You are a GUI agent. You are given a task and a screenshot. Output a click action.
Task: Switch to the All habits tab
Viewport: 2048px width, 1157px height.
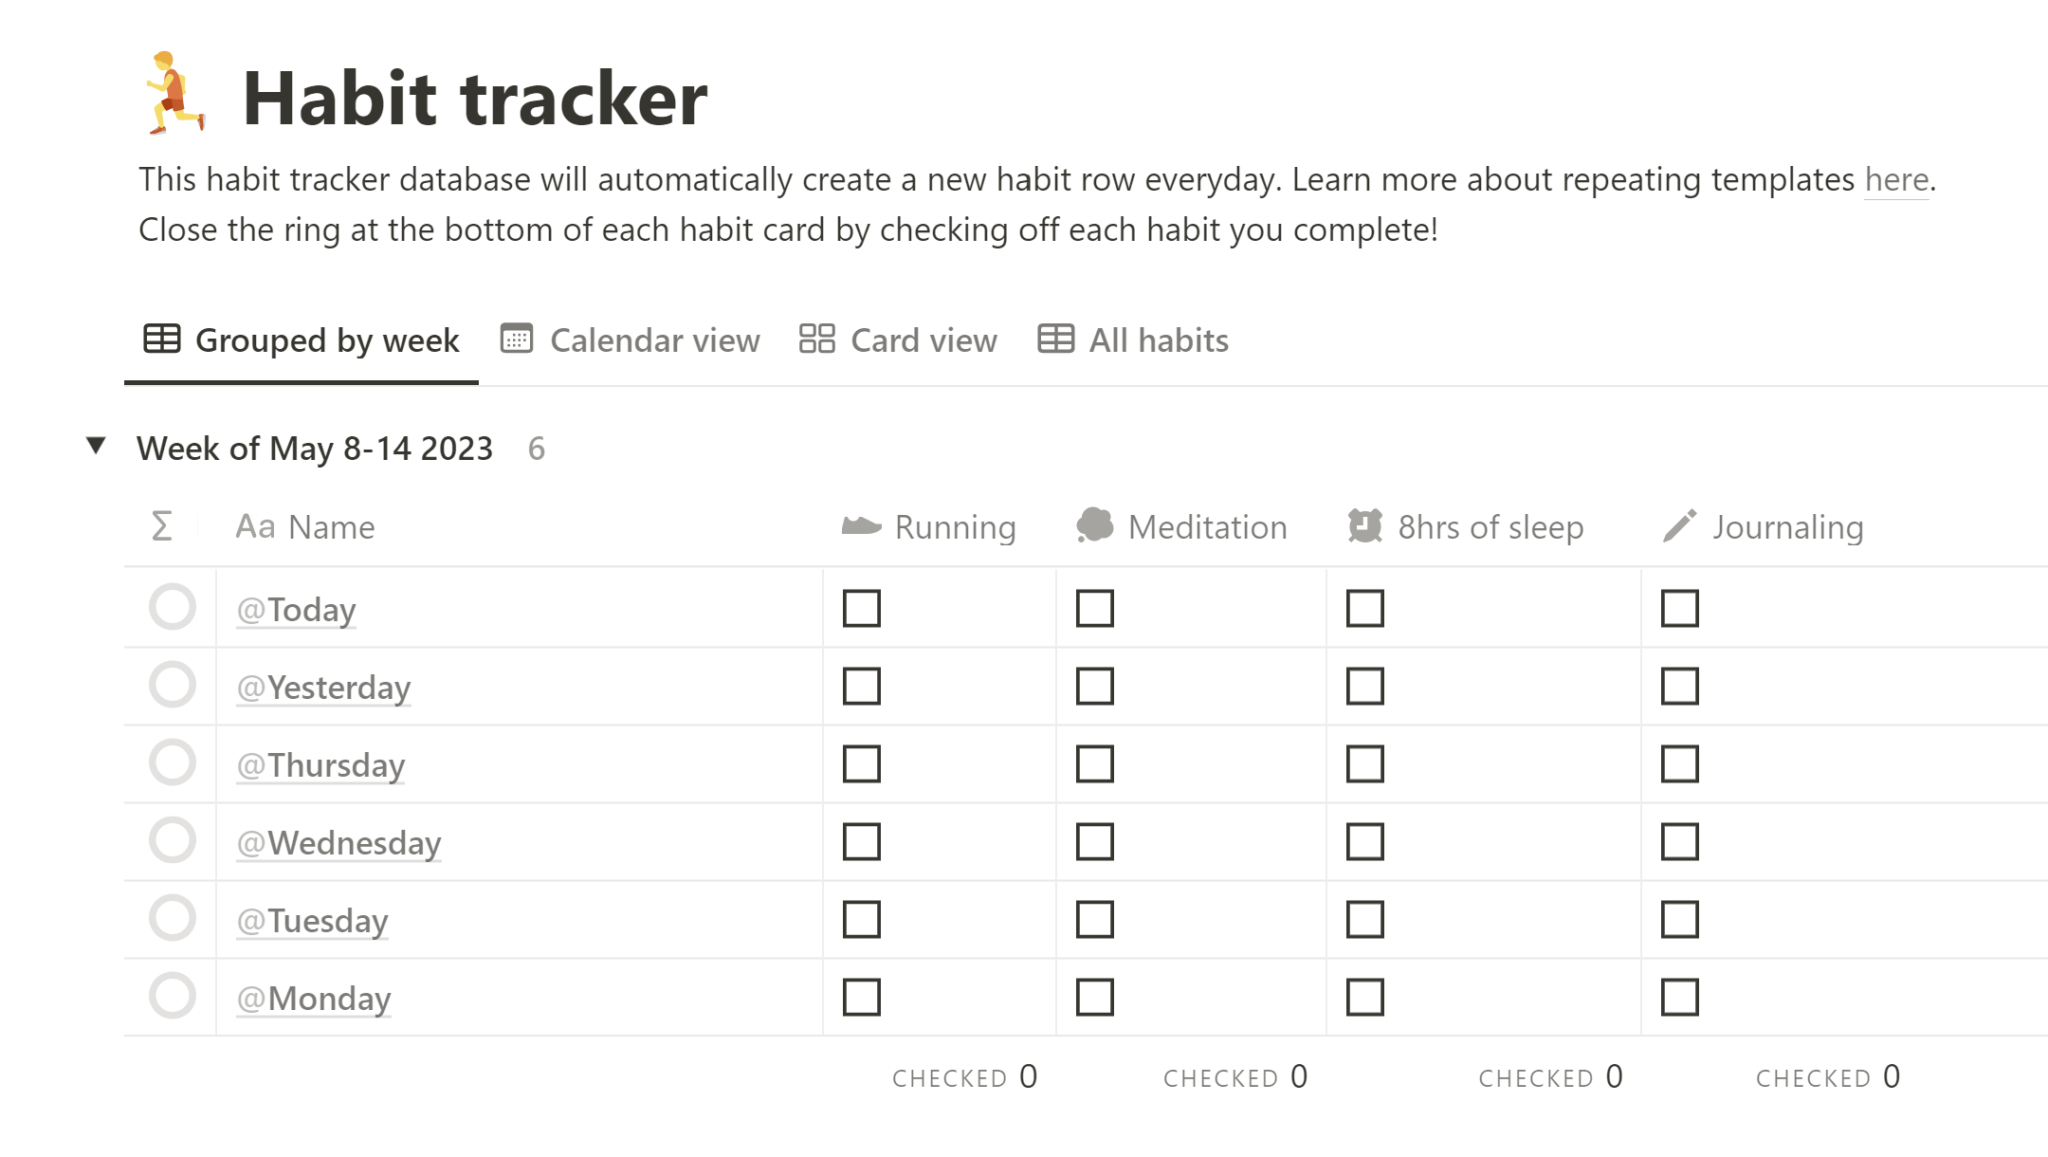1134,341
